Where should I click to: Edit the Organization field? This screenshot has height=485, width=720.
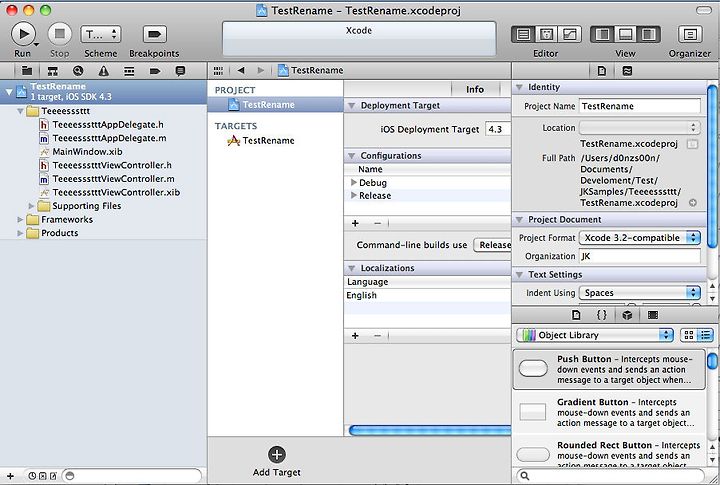click(x=640, y=256)
